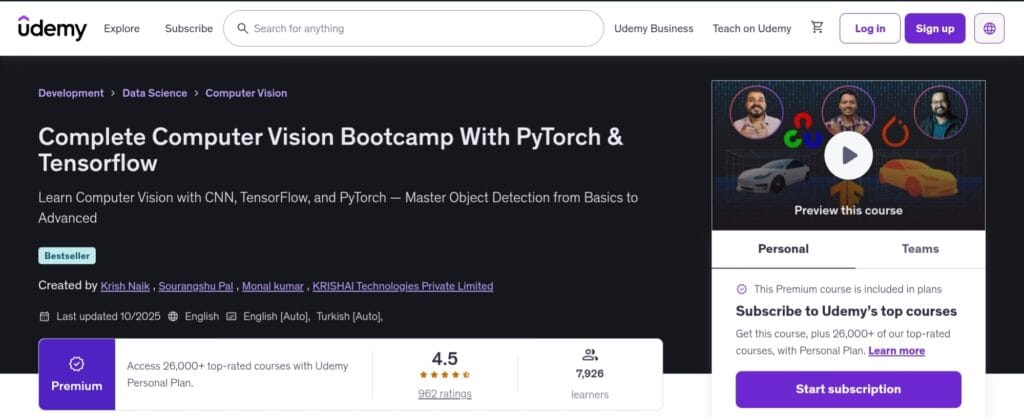This screenshot has width=1024, height=417.
Task: Focus the Search for anything field
Action: tap(413, 28)
